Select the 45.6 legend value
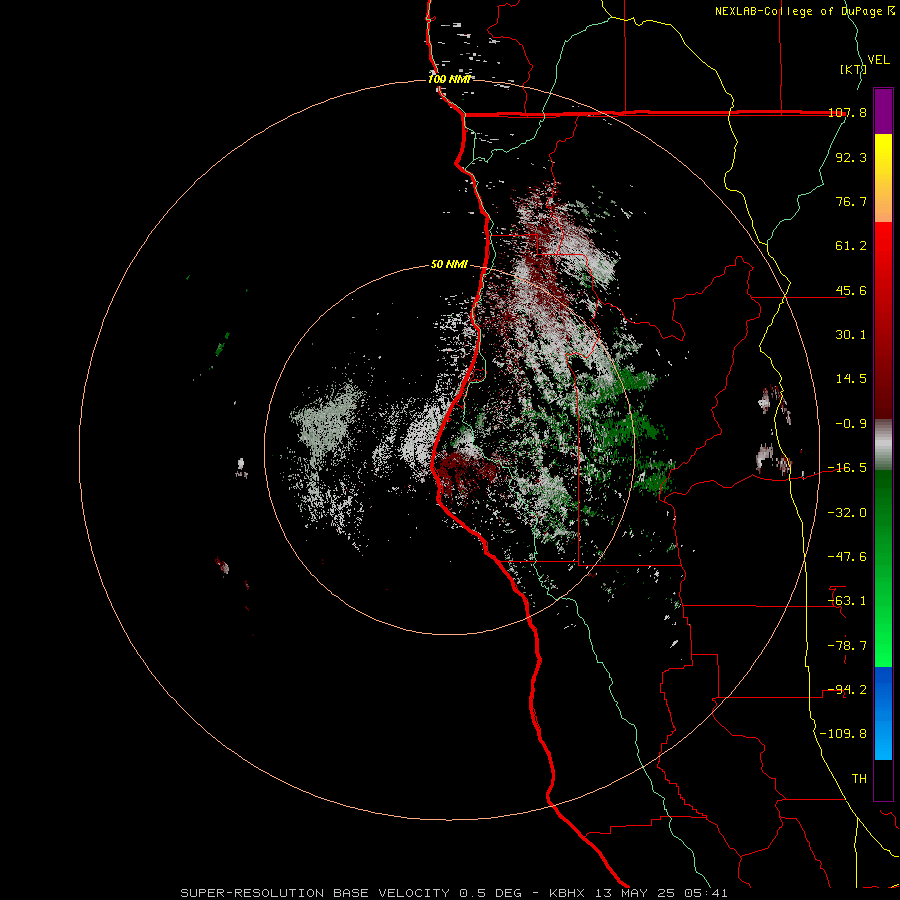Viewport: 900px width, 900px height. 851,290
